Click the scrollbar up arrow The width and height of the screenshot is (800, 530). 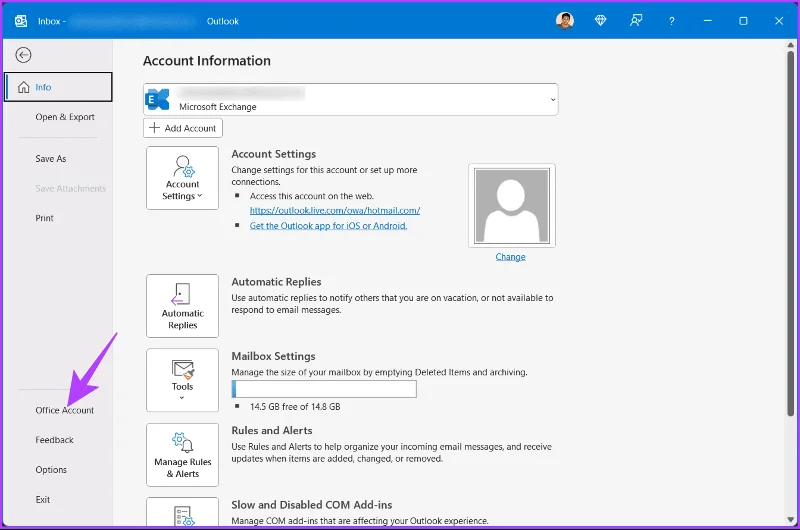(x=790, y=45)
